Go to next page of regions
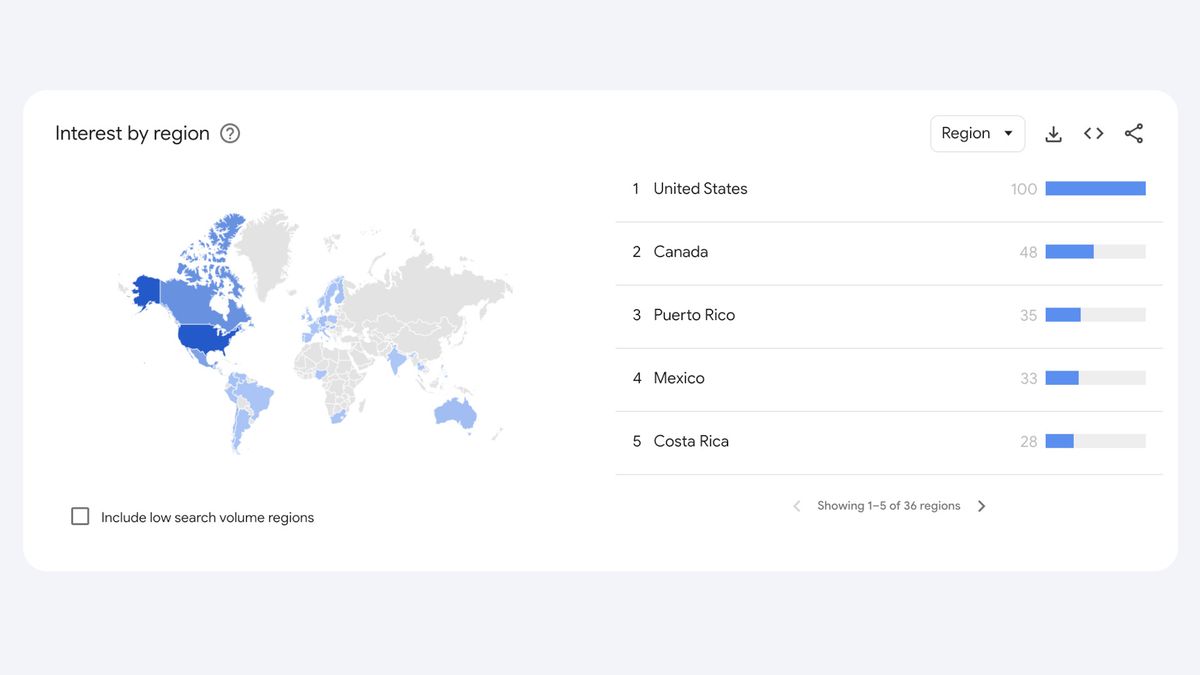 [981, 506]
